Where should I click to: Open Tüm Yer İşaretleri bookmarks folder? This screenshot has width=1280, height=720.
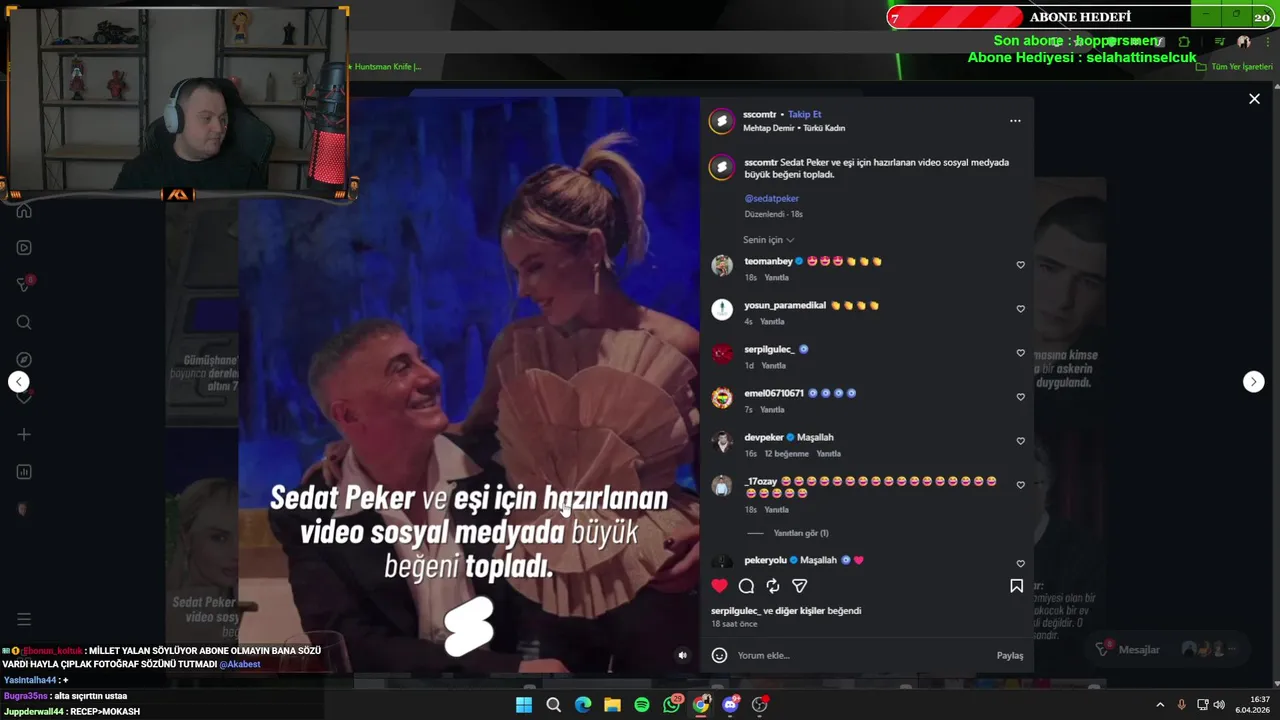[1232, 67]
